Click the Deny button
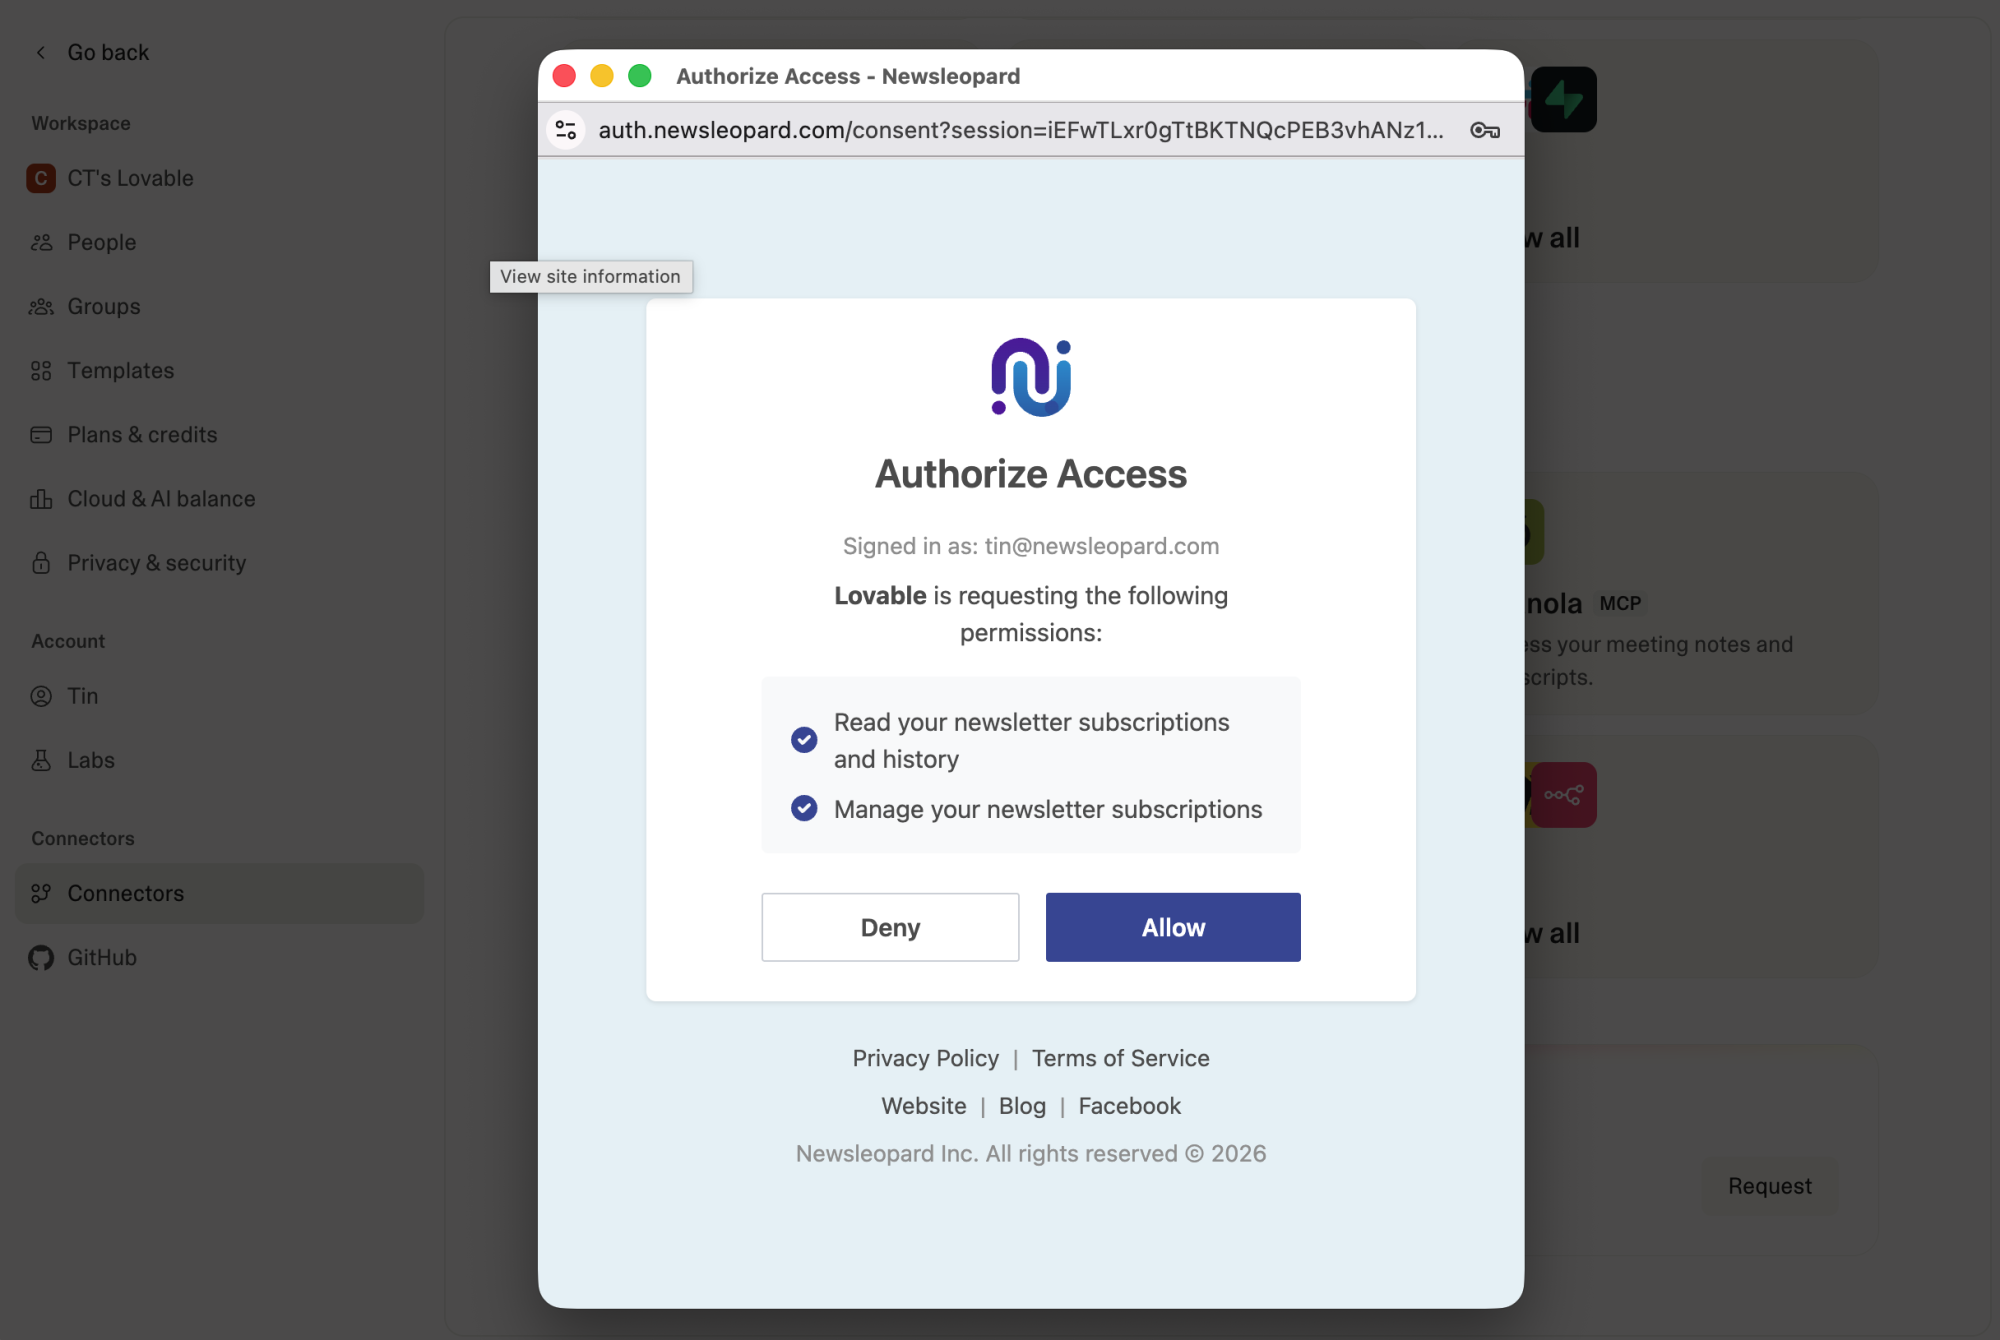 pos(890,927)
